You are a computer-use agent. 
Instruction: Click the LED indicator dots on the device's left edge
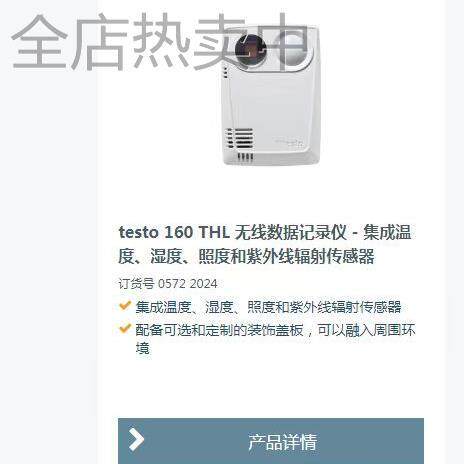[x=225, y=73]
